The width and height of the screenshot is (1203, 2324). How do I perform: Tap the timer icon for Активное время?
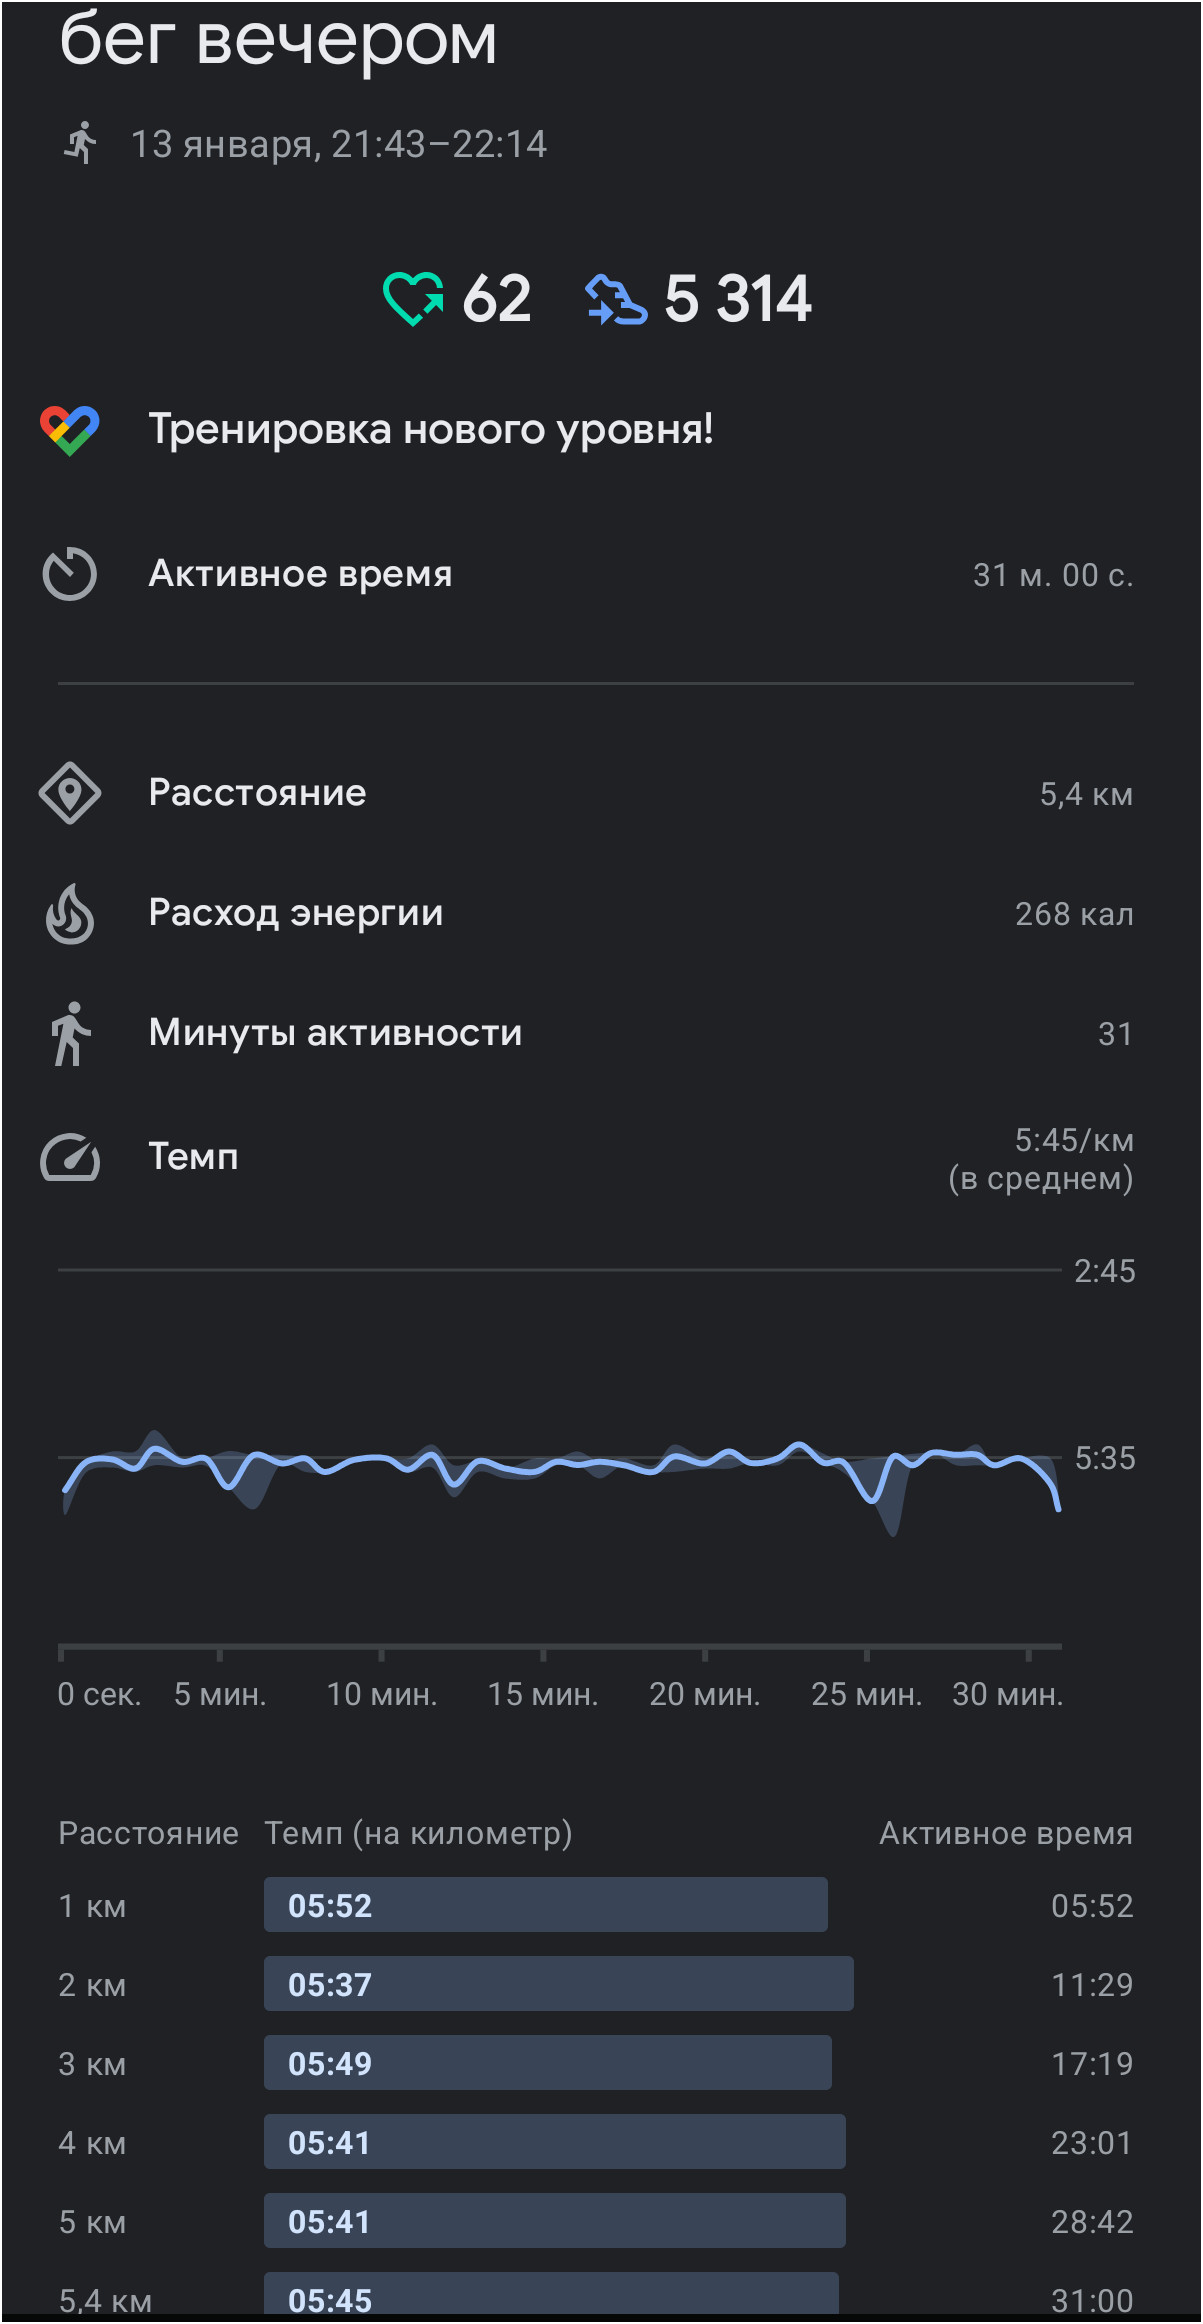point(69,574)
